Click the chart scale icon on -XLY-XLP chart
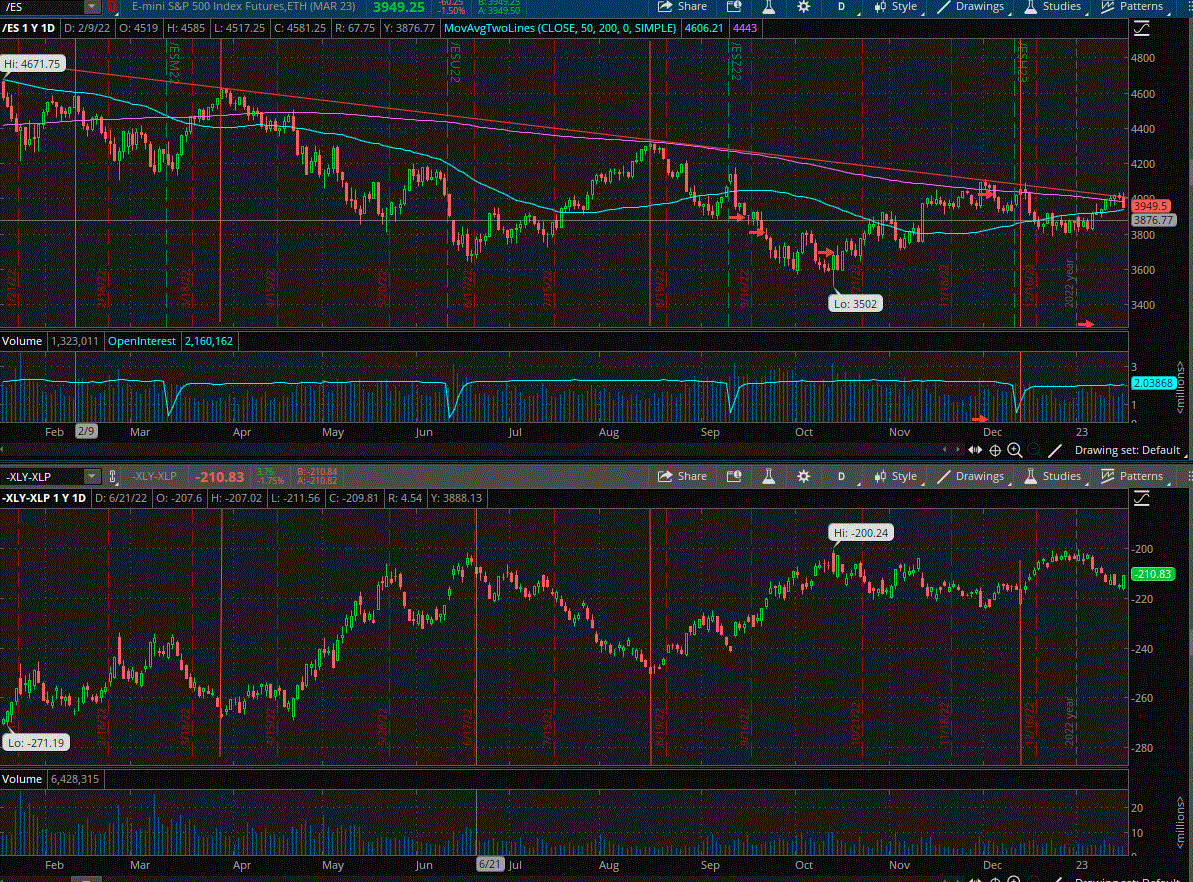This screenshot has height=882, width=1193. [1141, 498]
